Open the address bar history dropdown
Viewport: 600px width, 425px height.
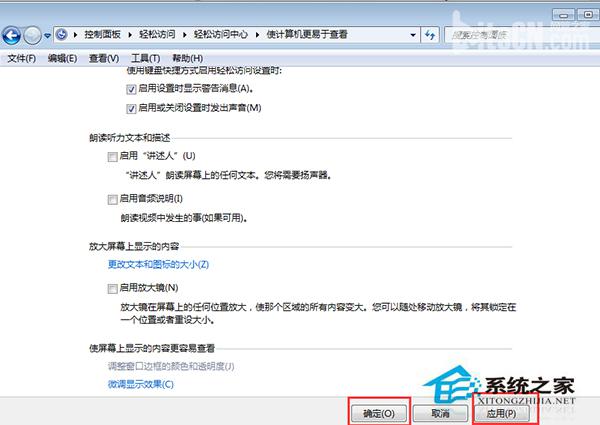413,35
